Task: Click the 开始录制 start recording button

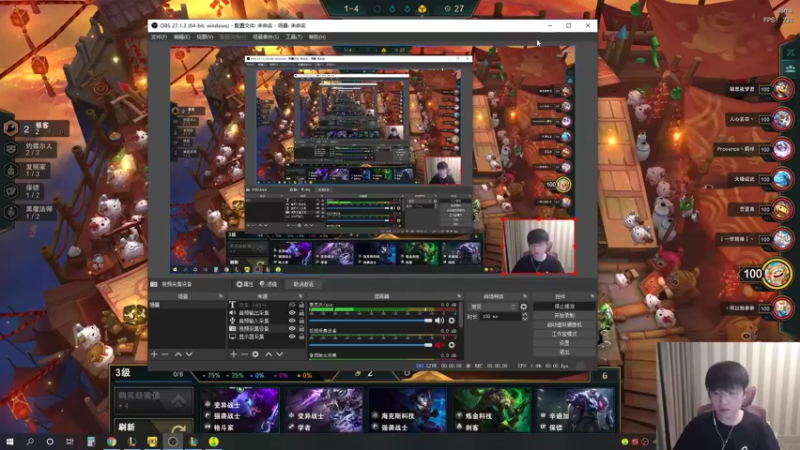Action: point(564,315)
